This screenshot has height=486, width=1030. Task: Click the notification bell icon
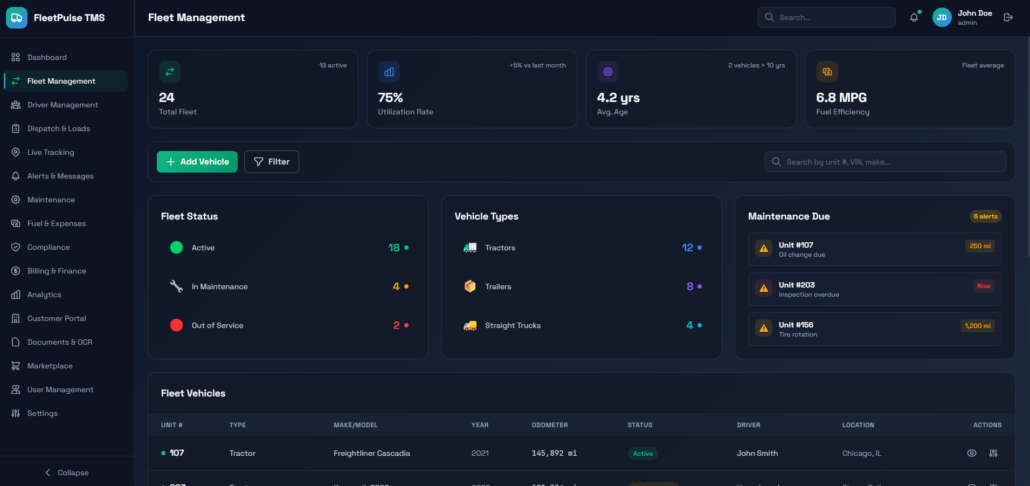[x=914, y=17]
